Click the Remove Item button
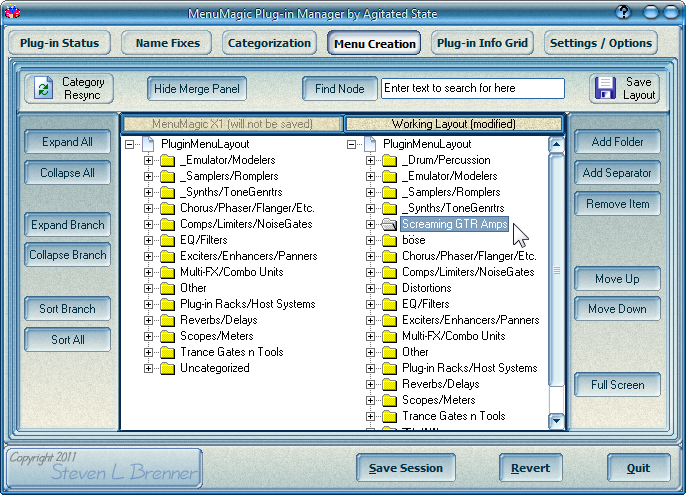 pyautogui.click(x=617, y=204)
